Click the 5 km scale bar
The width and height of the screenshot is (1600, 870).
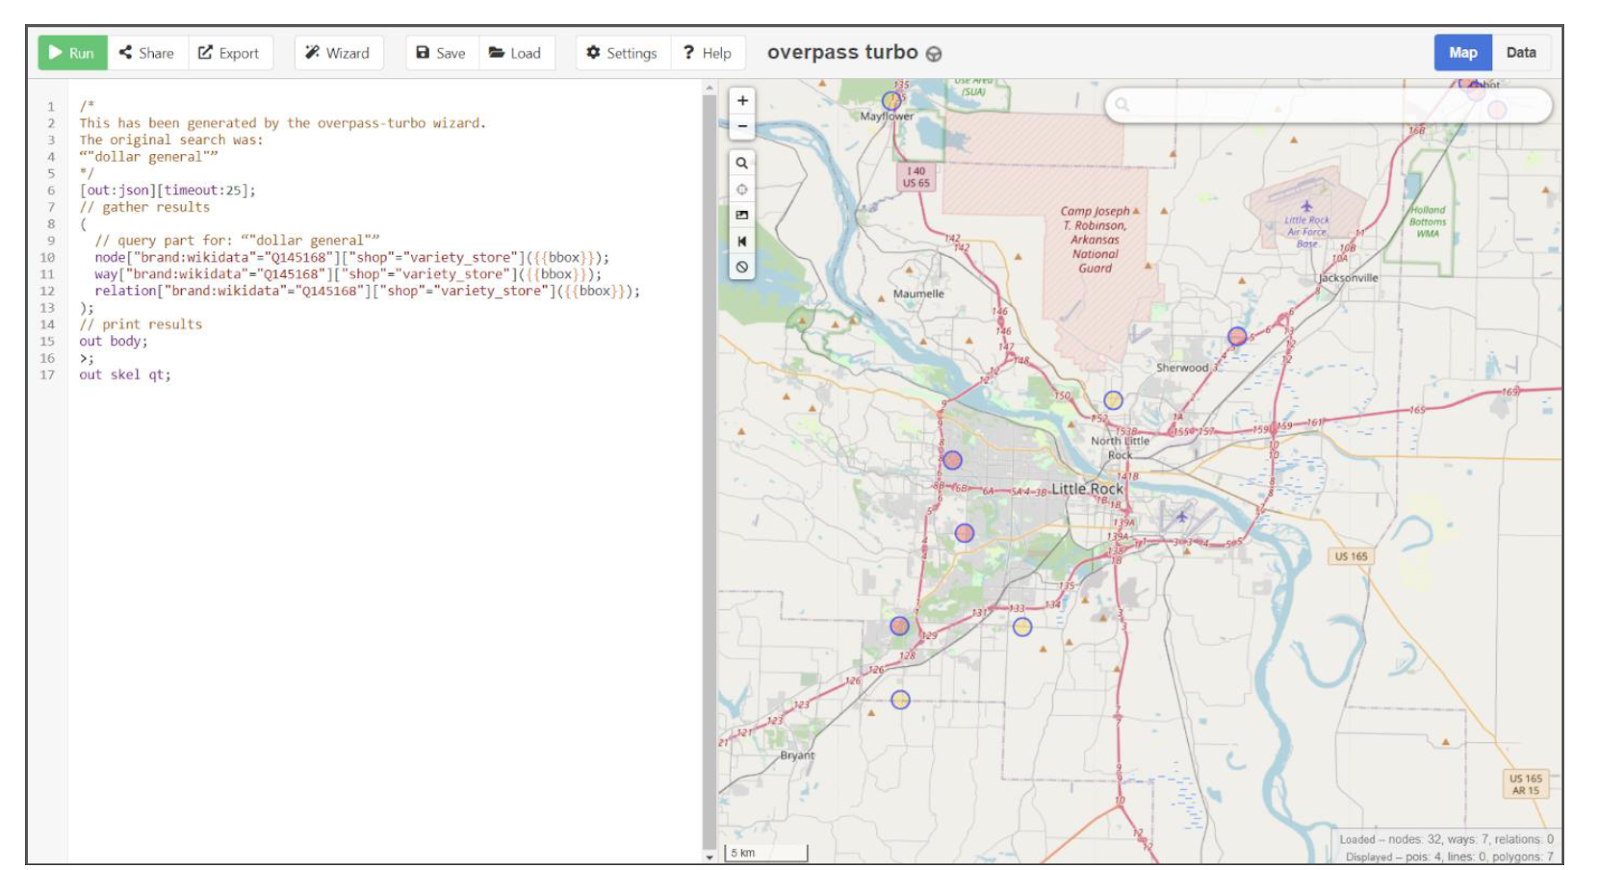766,853
